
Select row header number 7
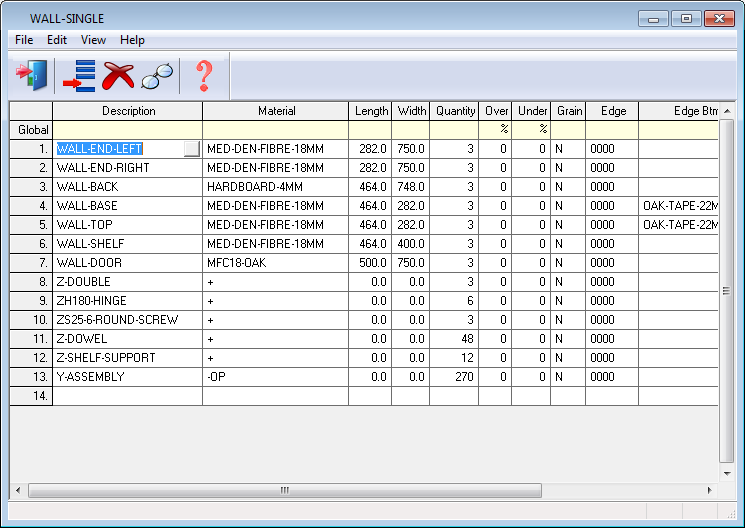coord(31,263)
